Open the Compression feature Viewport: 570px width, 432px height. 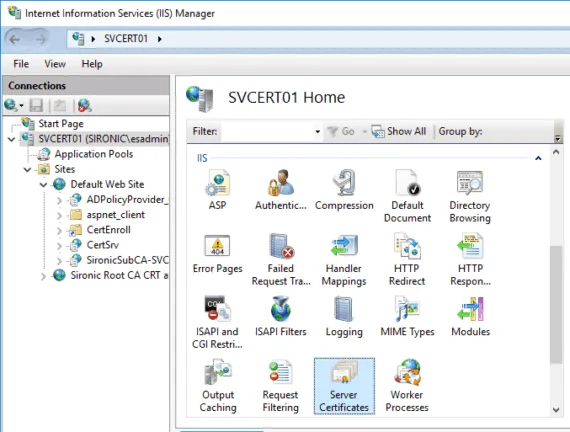pos(344,190)
